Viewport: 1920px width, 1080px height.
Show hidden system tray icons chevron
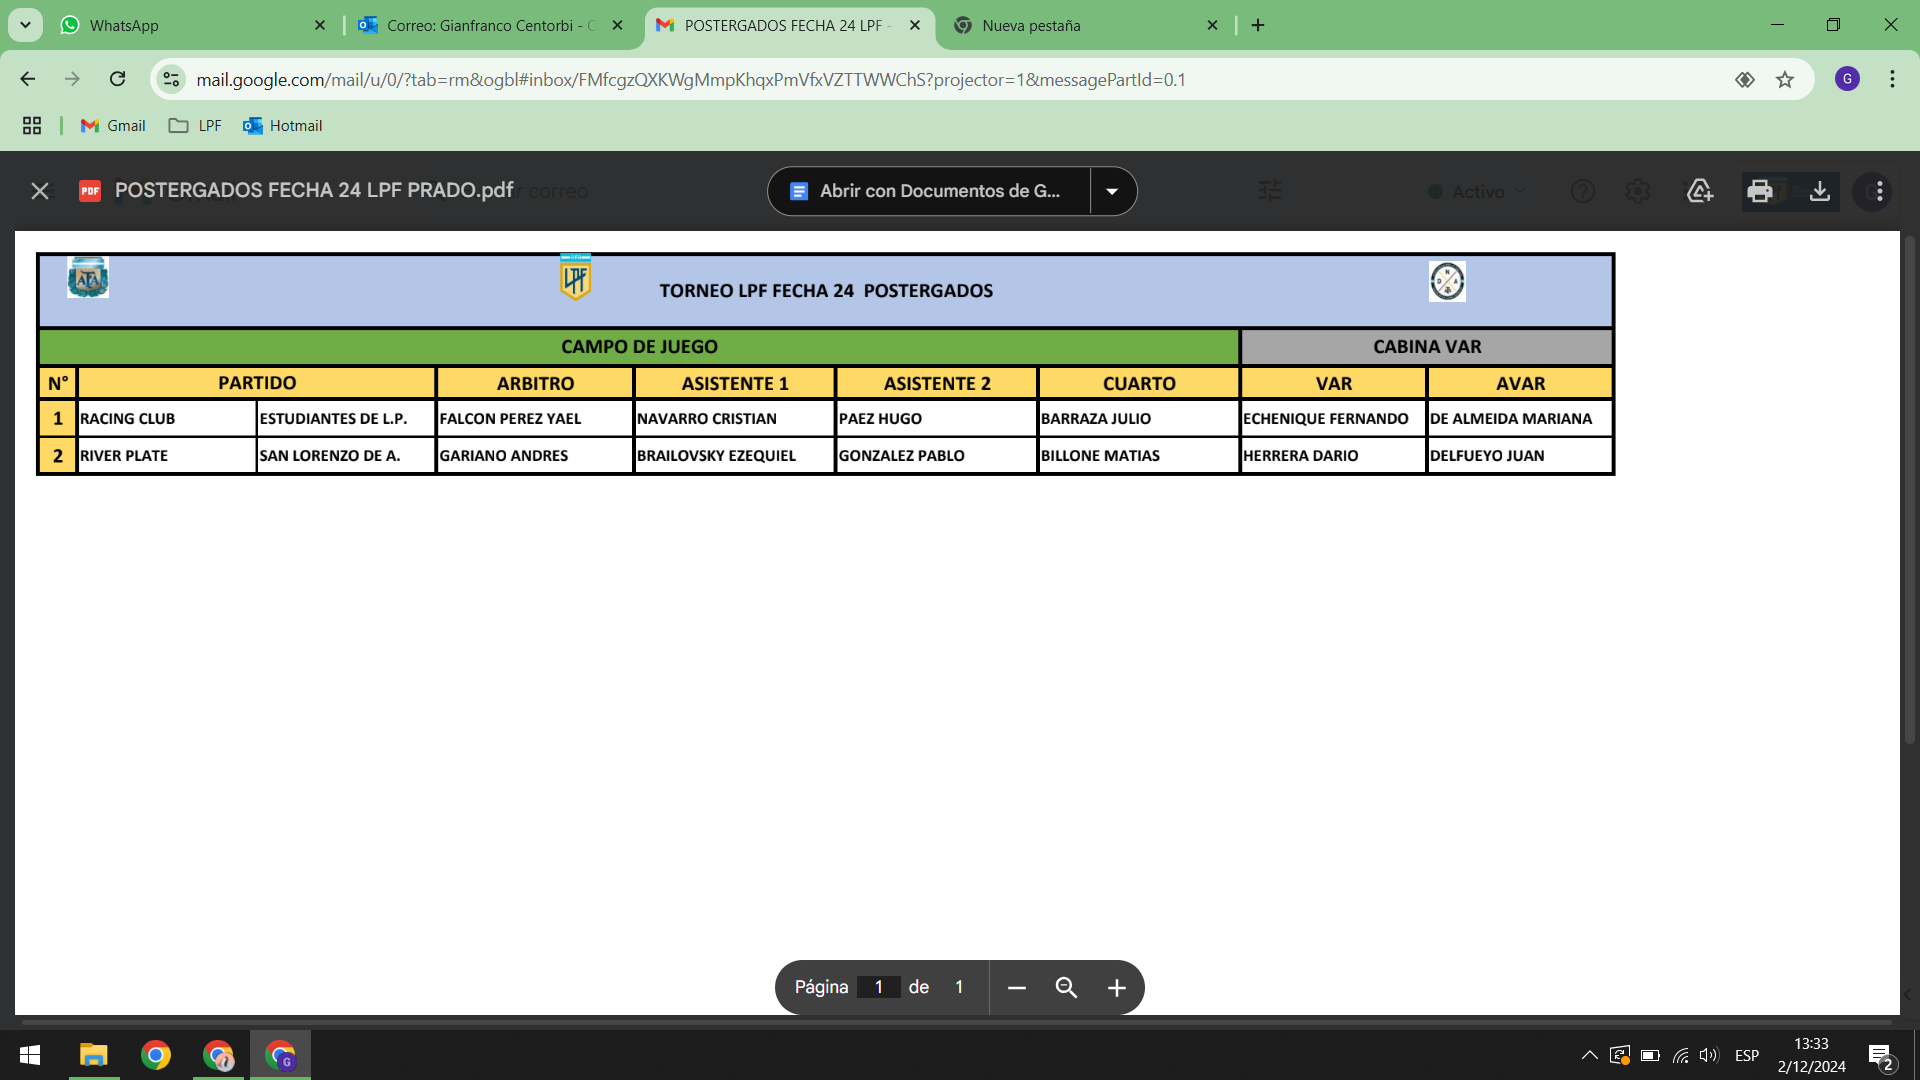point(1589,1055)
